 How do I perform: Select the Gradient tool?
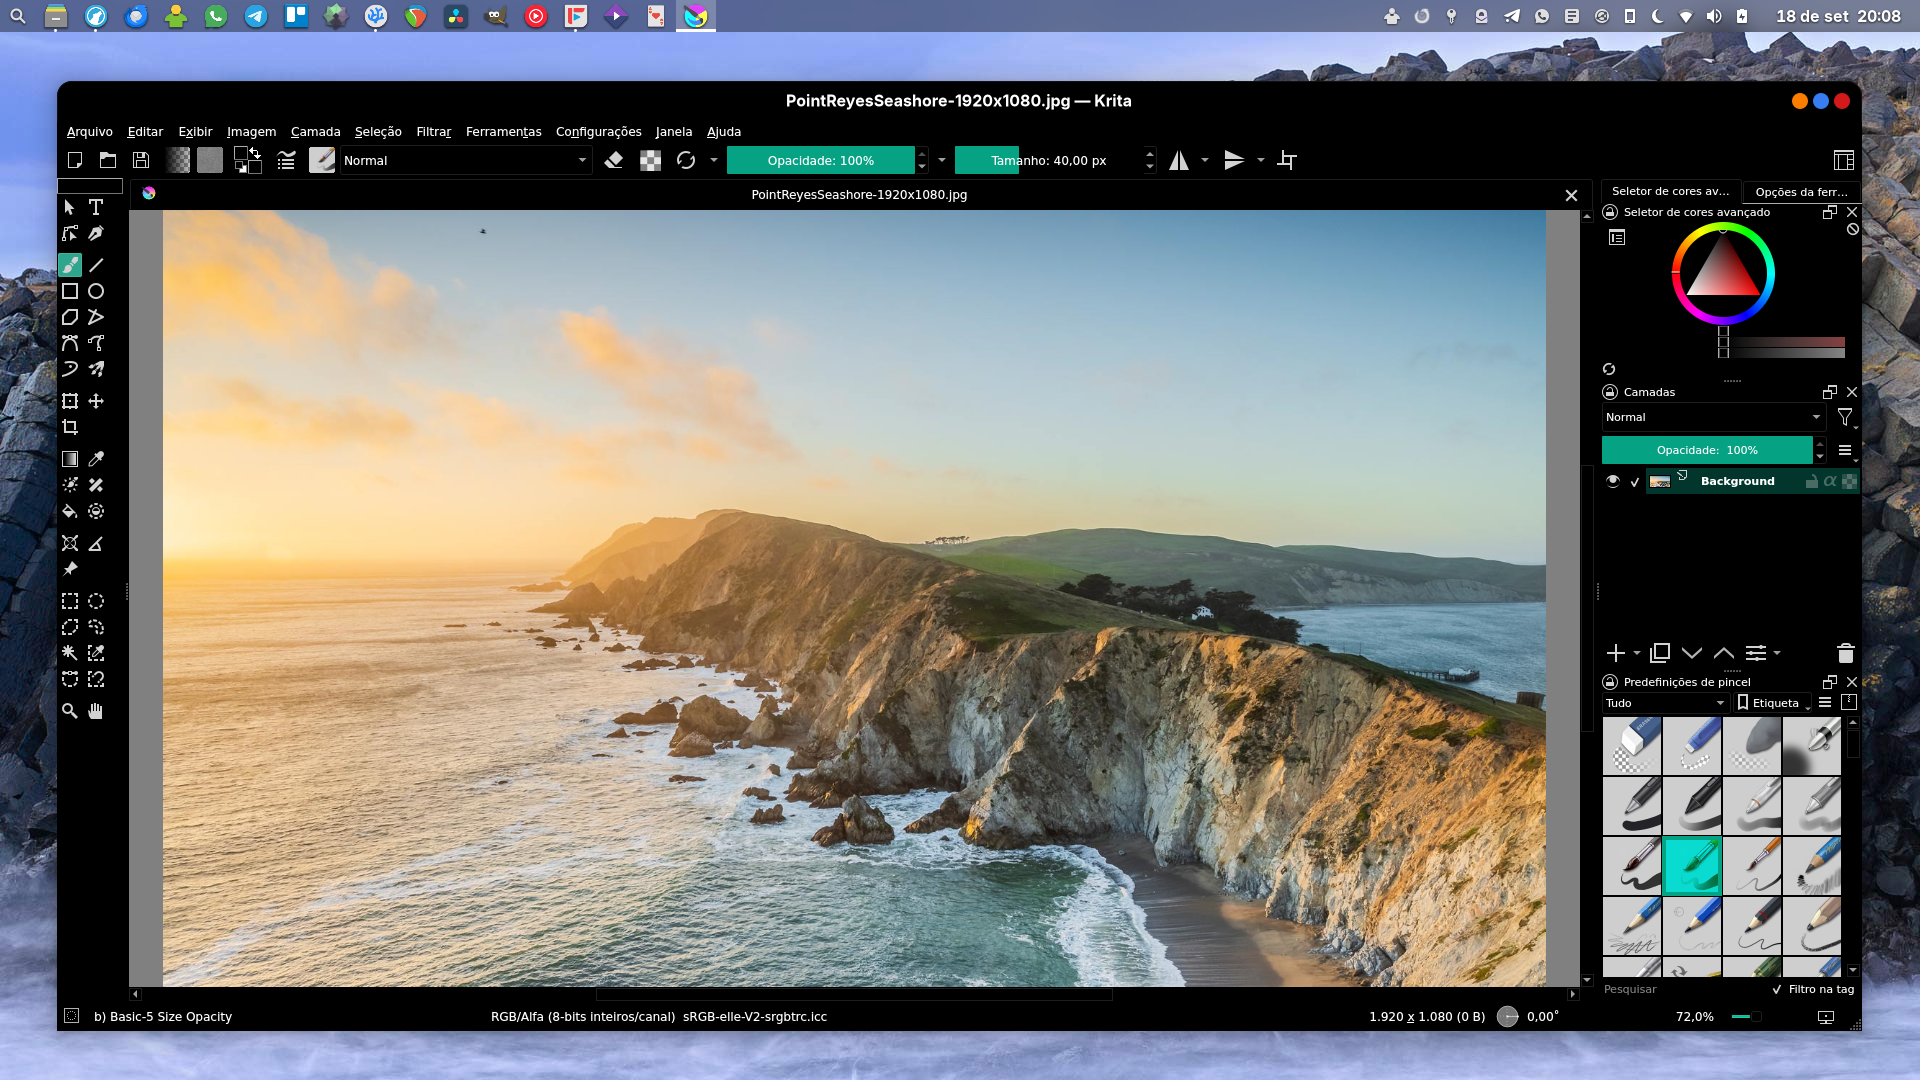(x=70, y=459)
